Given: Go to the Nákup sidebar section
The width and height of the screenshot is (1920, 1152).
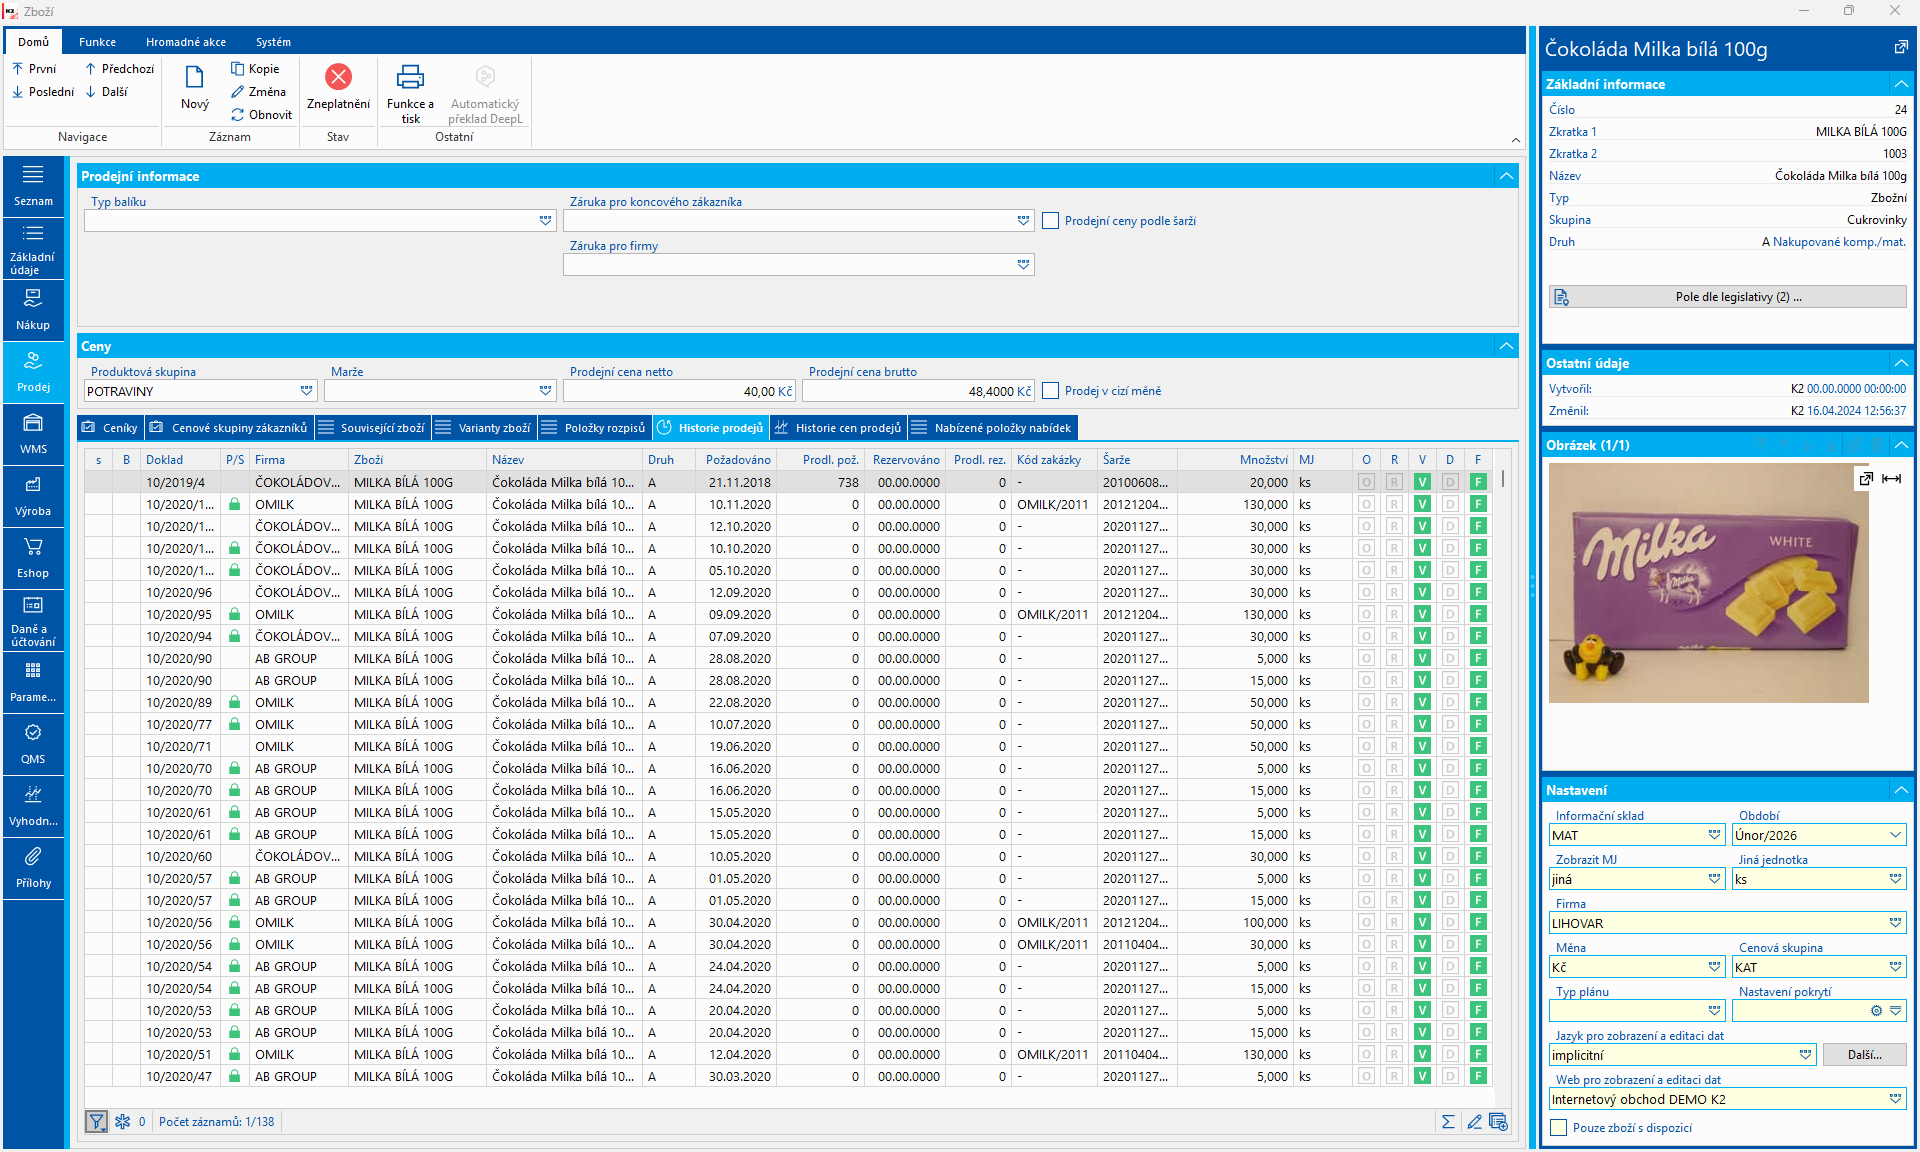Looking at the screenshot, I should tap(33, 310).
